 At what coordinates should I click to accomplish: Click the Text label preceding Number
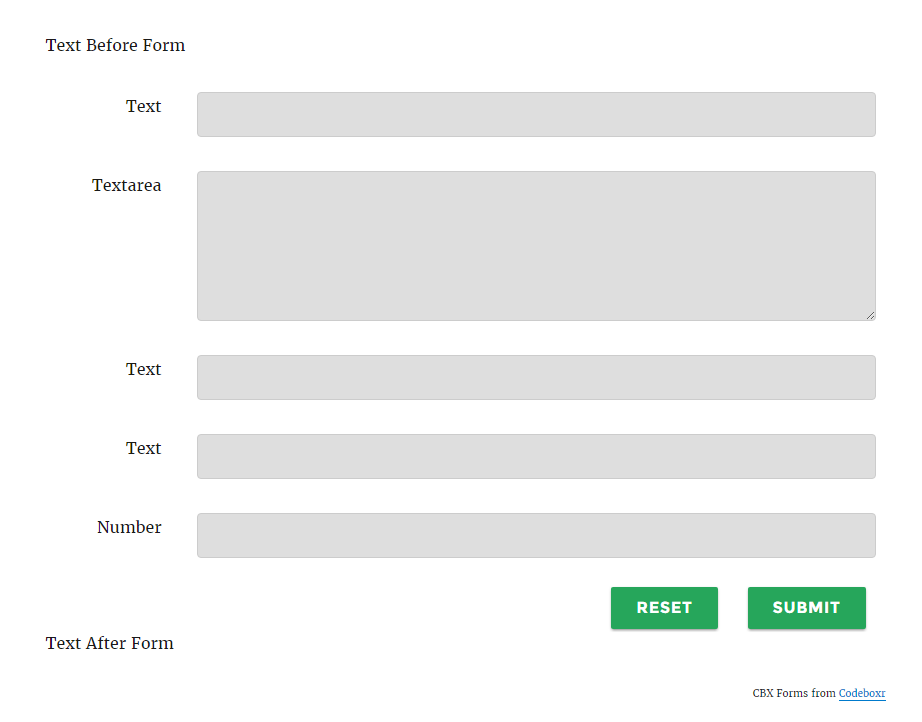[143, 448]
